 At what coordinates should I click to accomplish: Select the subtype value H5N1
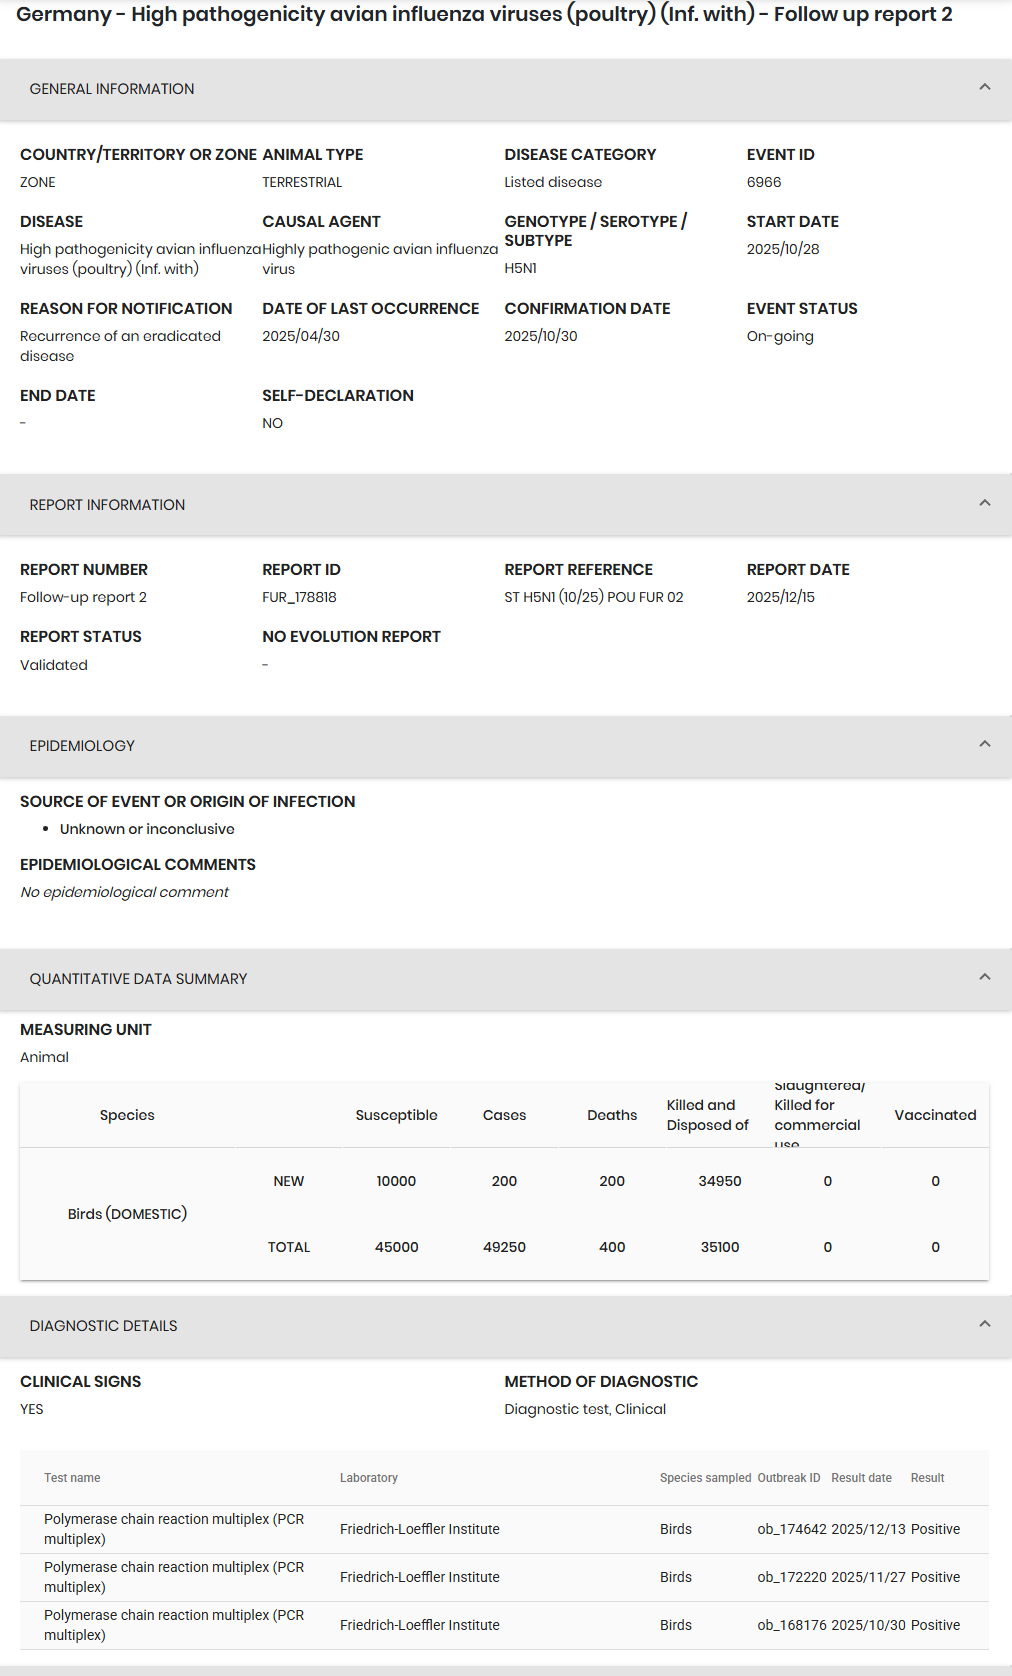(x=521, y=268)
